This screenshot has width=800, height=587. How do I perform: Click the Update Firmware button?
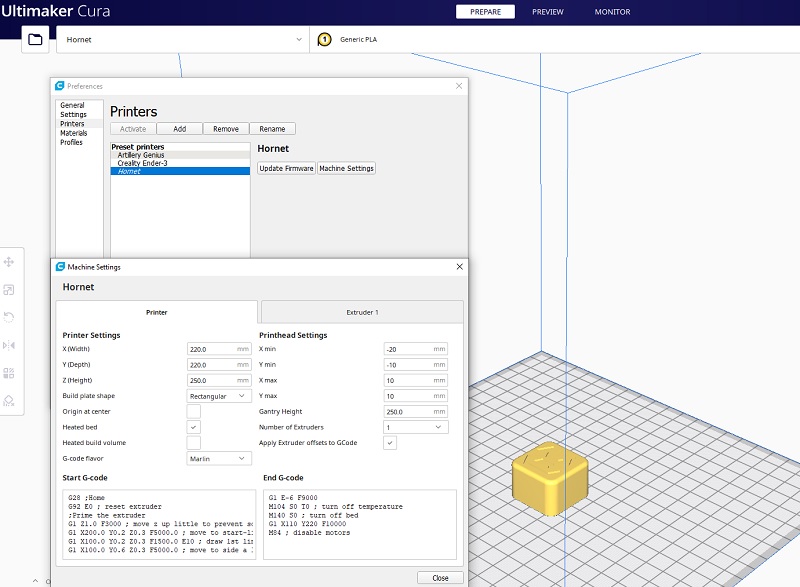286,168
